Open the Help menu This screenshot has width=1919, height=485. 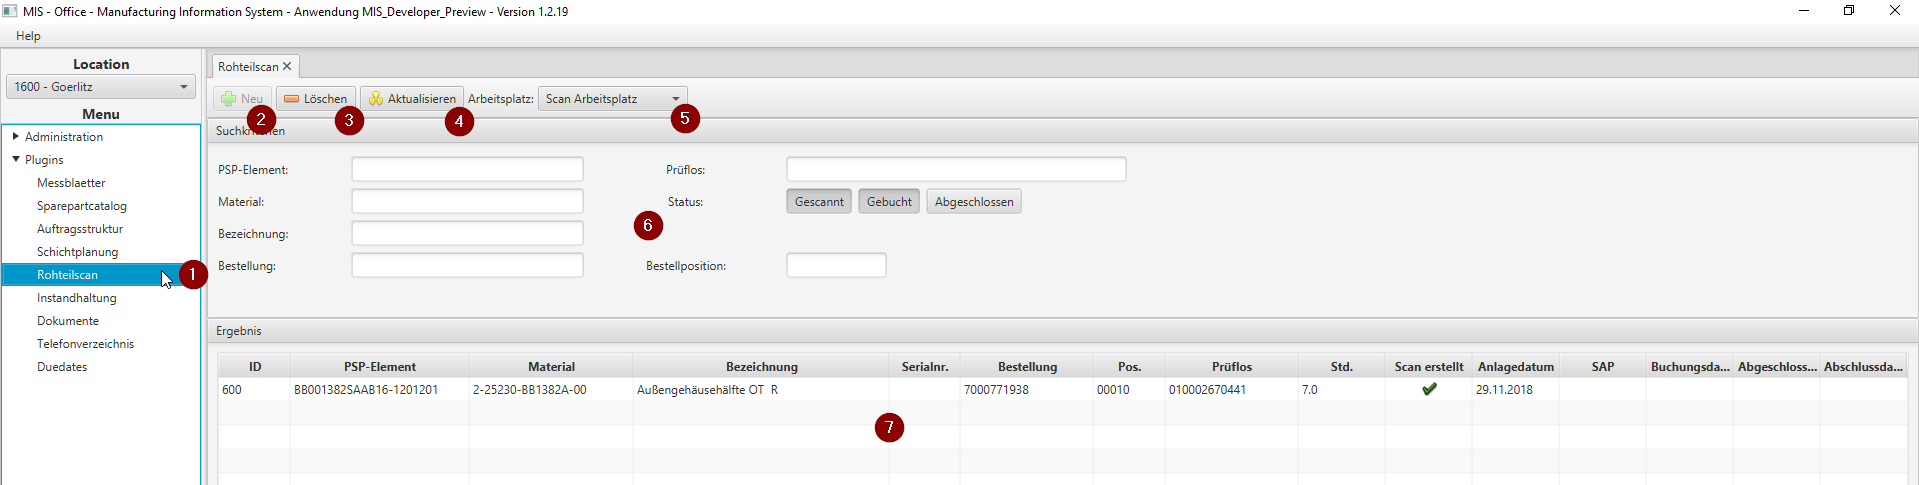click(x=28, y=36)
